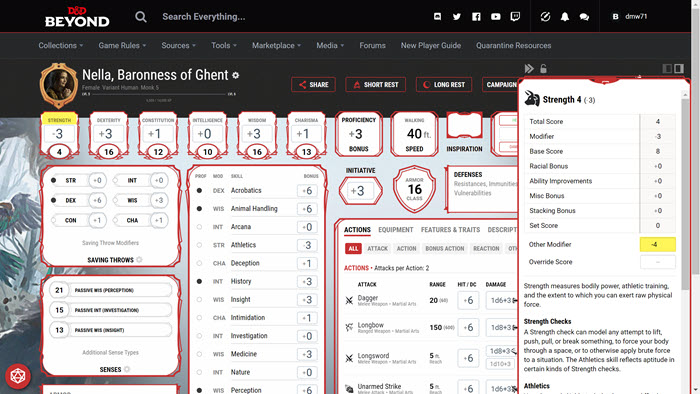Open the messages chat bubble icon
This screenshot has width=700, height=394.
(x=584, y=17)
